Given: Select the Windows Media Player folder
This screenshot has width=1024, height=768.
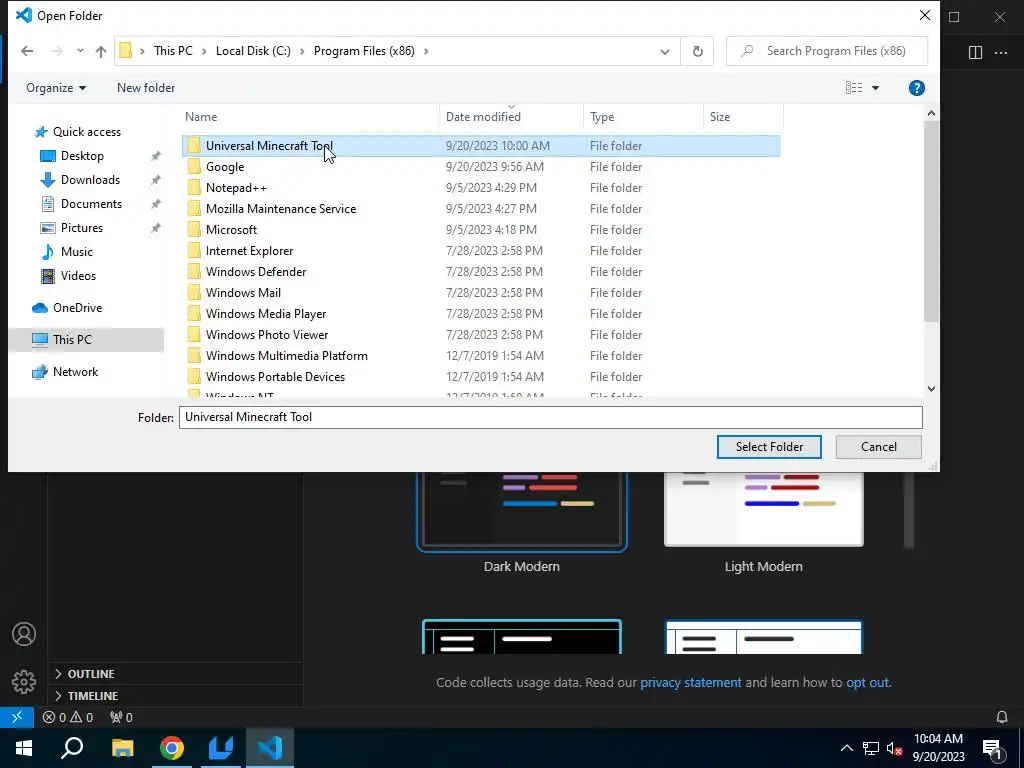Looking at the screenshot, I should point(481,313).
